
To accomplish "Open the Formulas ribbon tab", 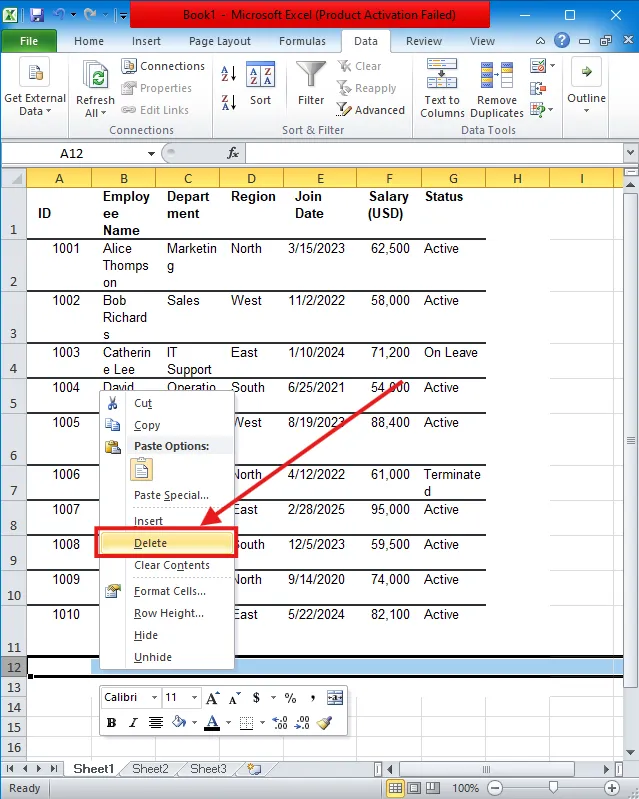I will pos(302,41).
